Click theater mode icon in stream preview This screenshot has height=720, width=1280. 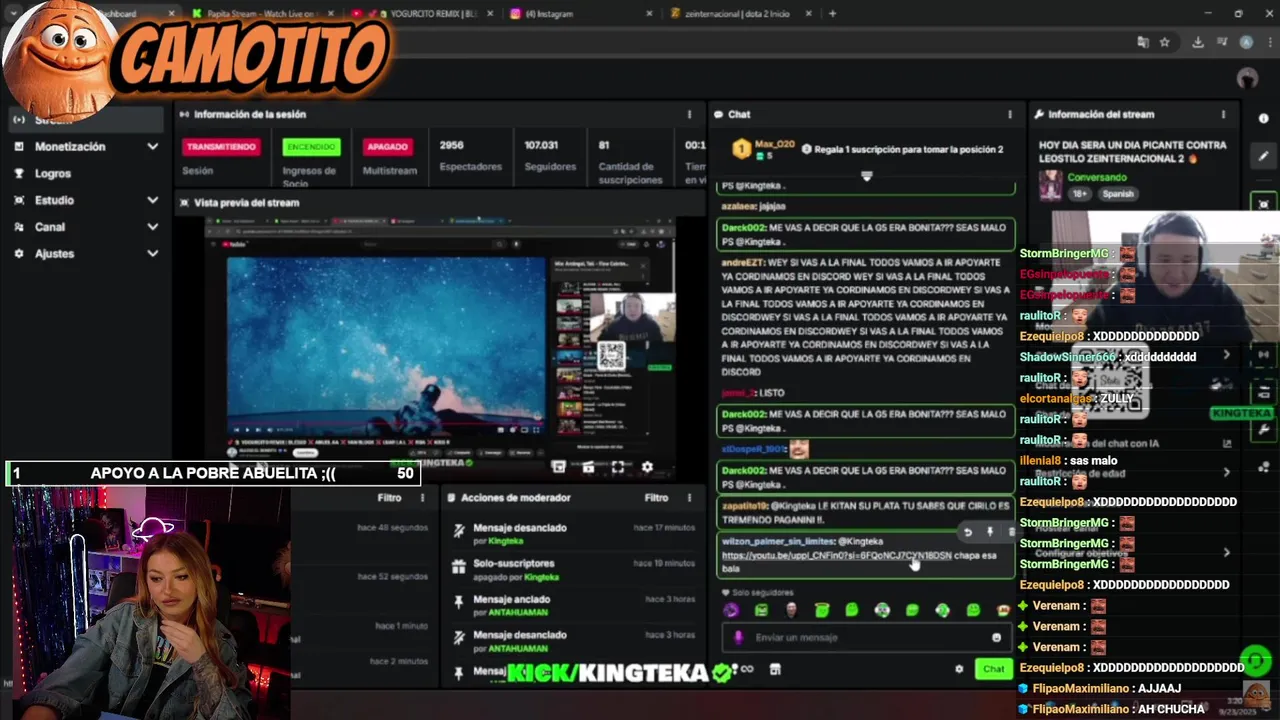pos(588,467)
